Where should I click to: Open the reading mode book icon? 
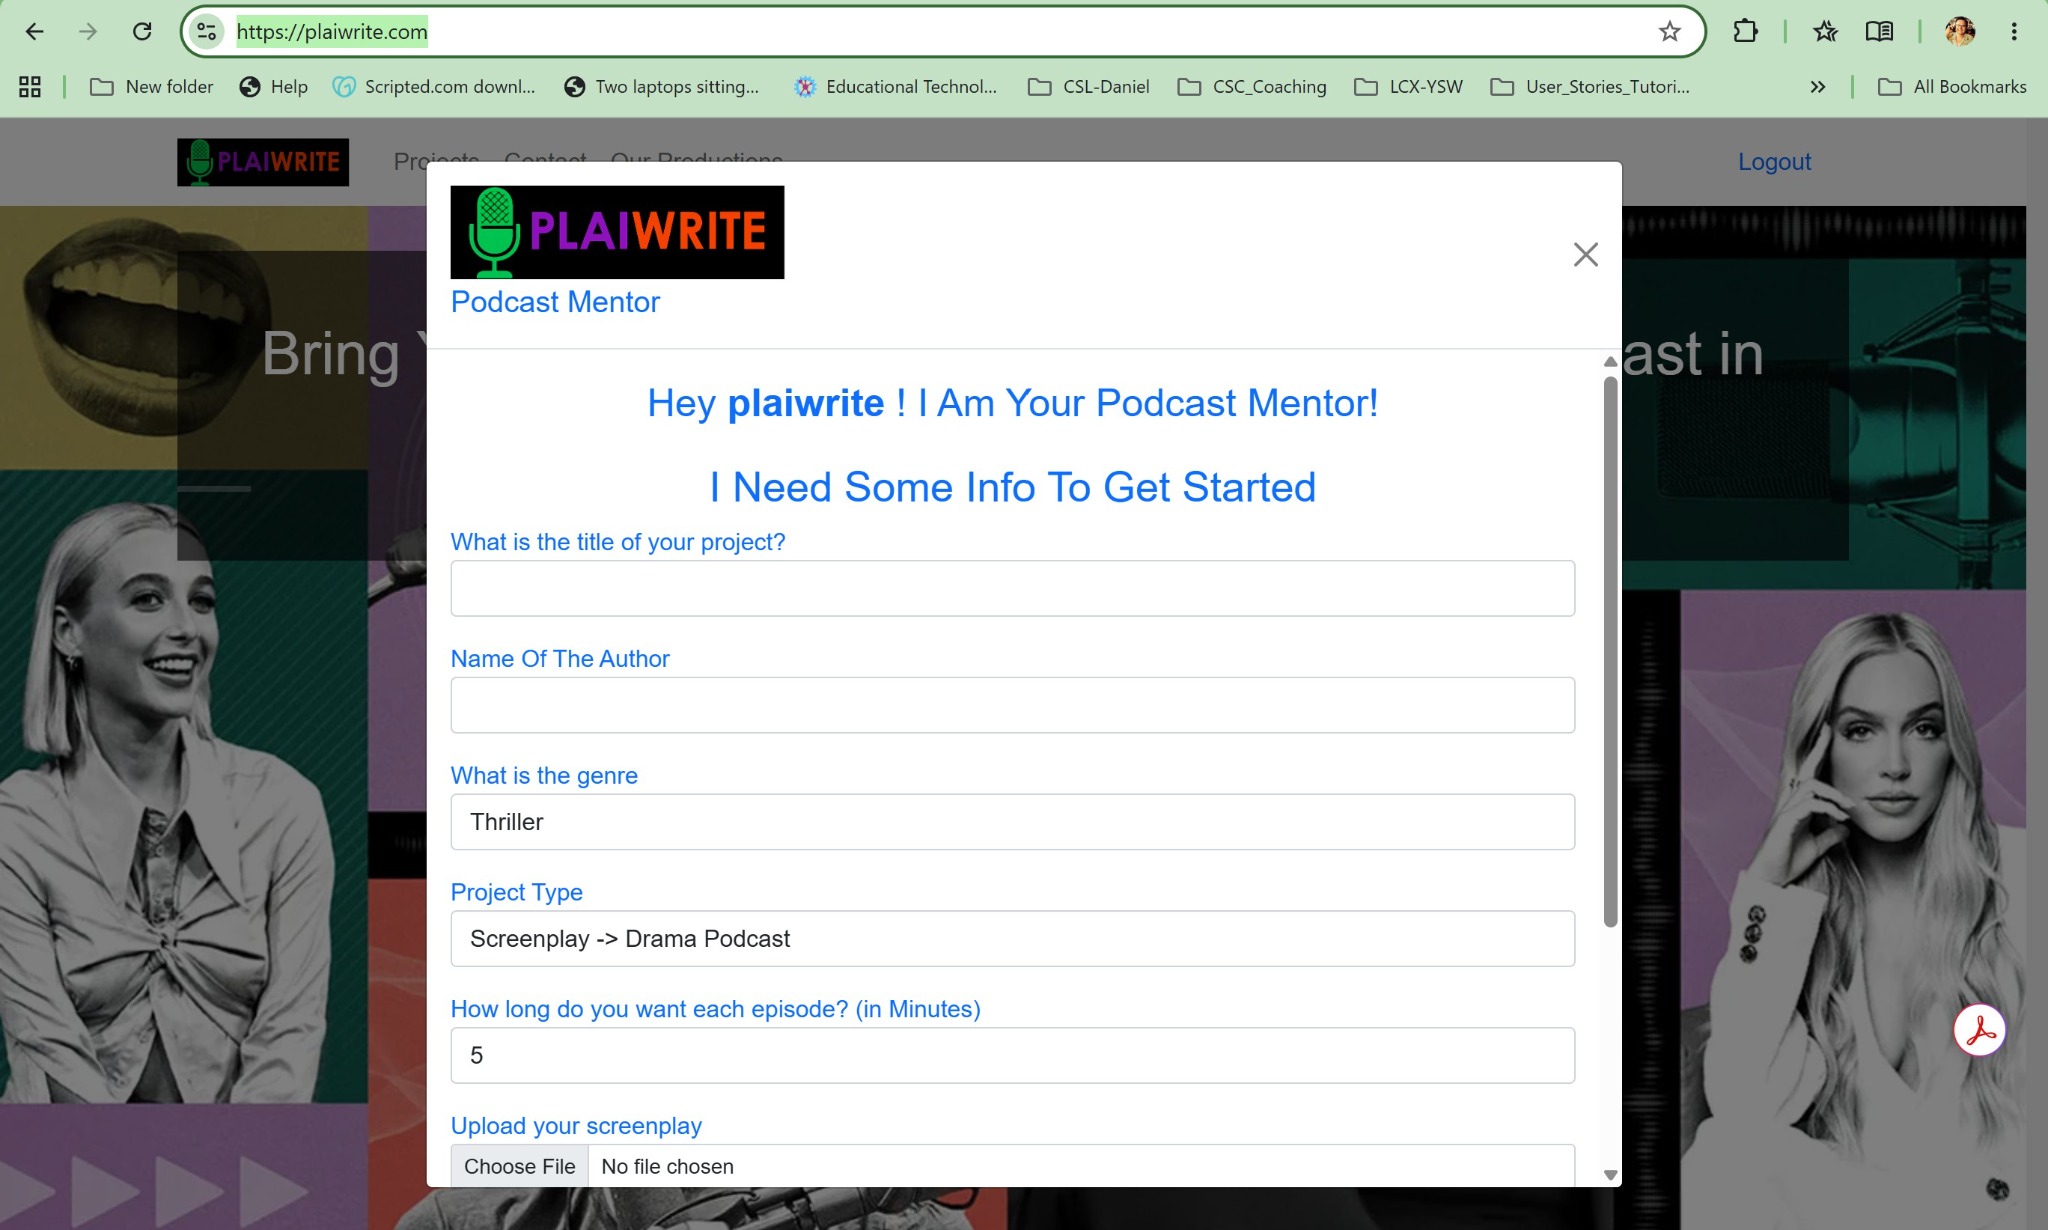pos(1879,32)
